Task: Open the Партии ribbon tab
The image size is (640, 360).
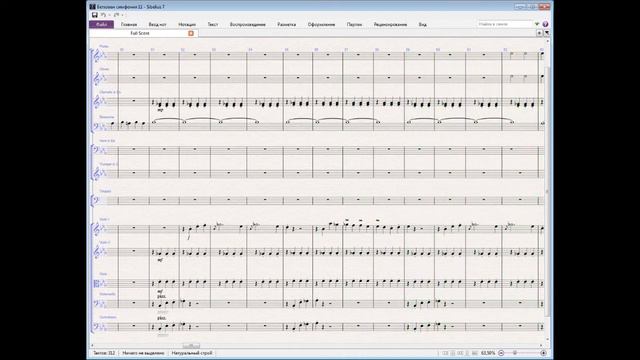Action: coord(354,24)
